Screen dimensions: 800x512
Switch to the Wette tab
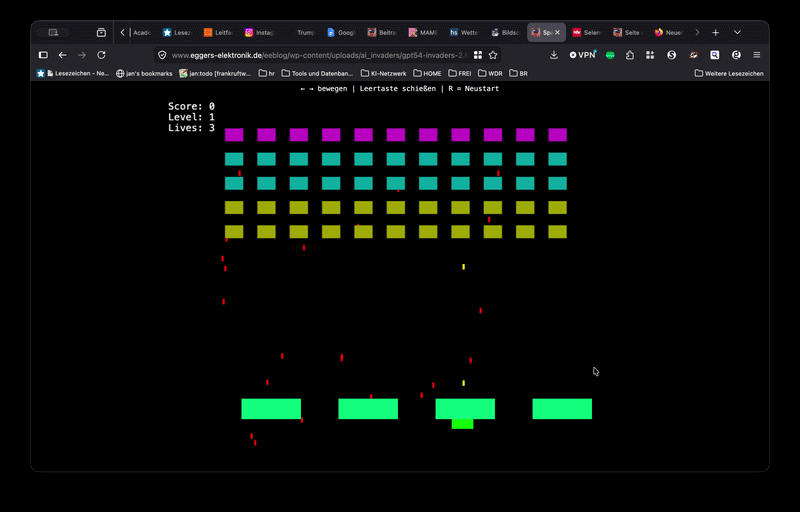coord(464,33)
